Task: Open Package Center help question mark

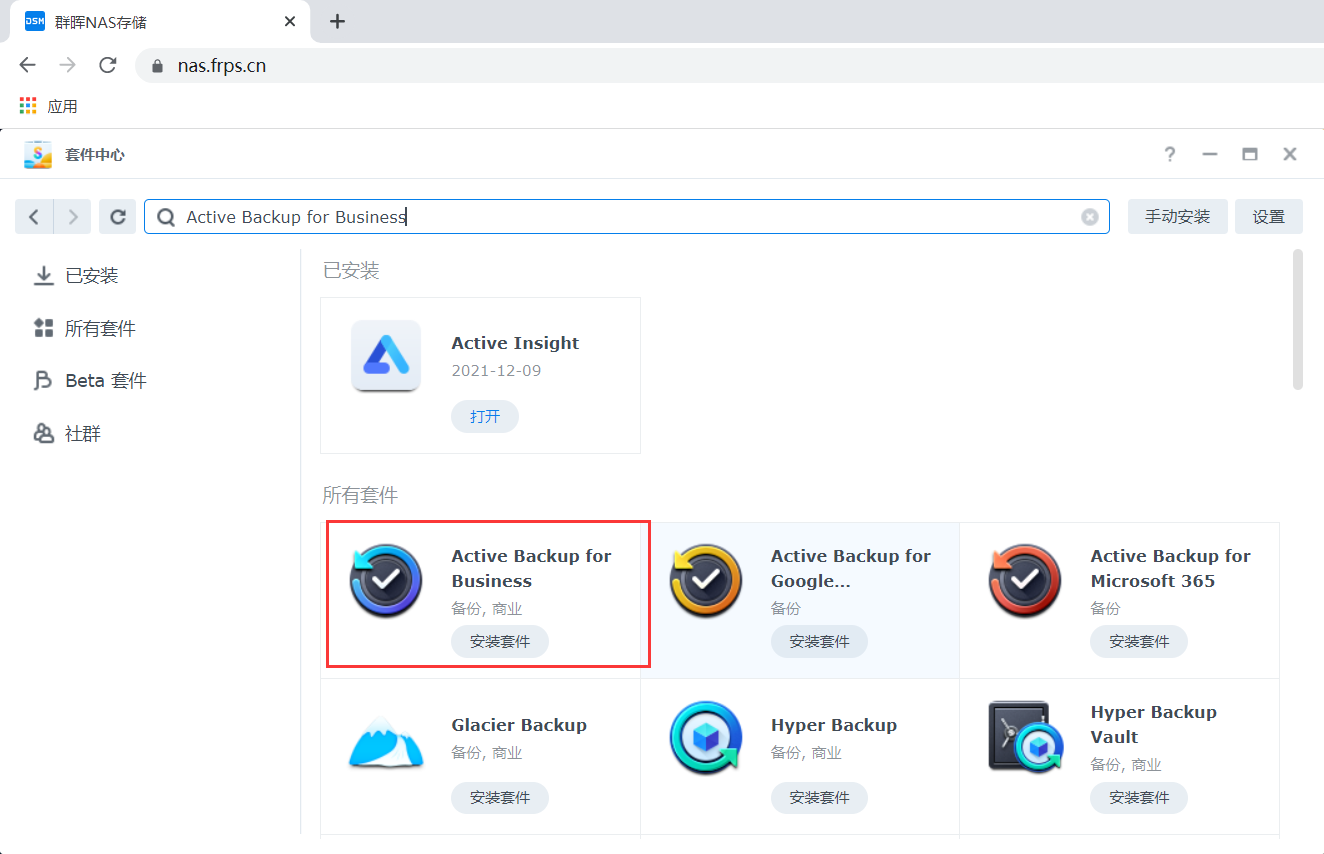Action: point(1170,154)
